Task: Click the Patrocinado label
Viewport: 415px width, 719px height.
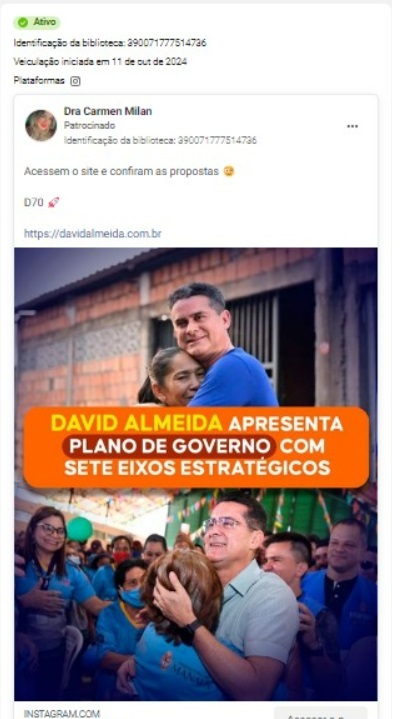Action: [x=89, y=125]
